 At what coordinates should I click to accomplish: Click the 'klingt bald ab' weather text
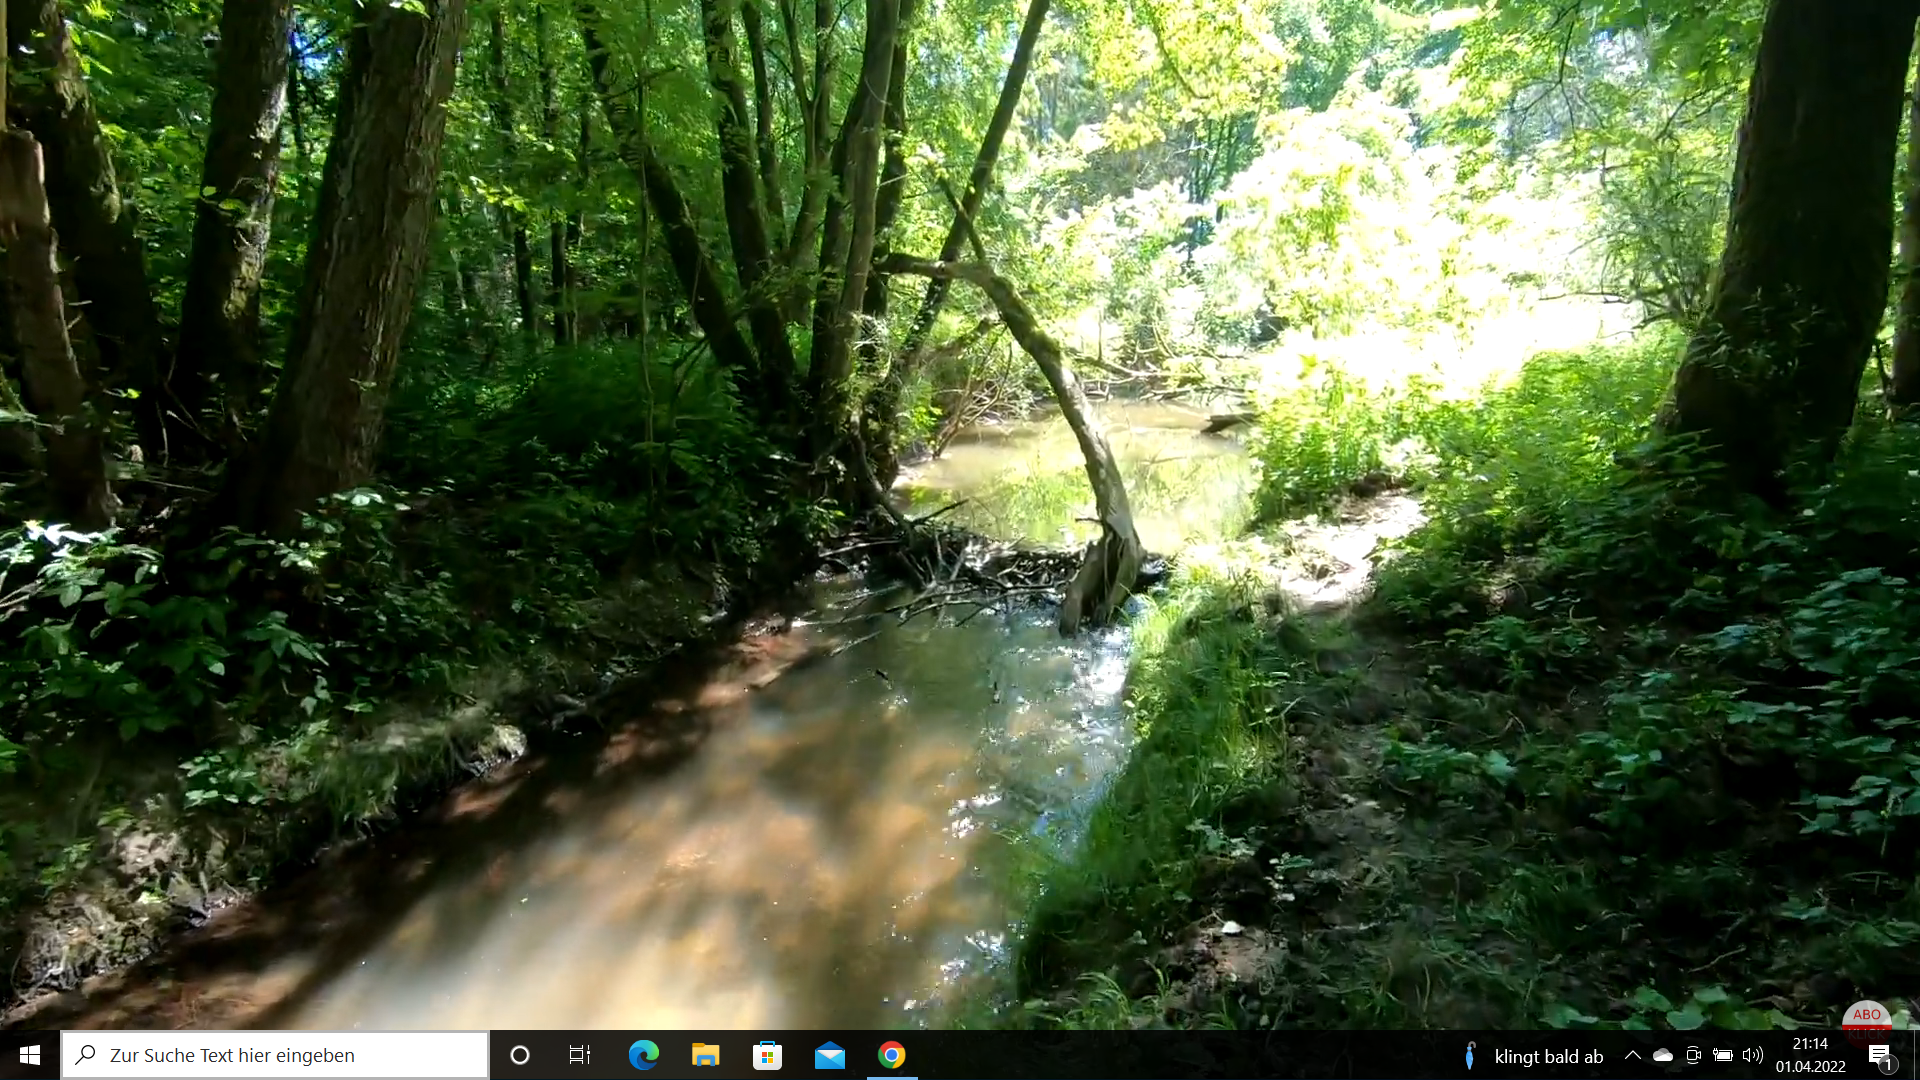1548,1057
